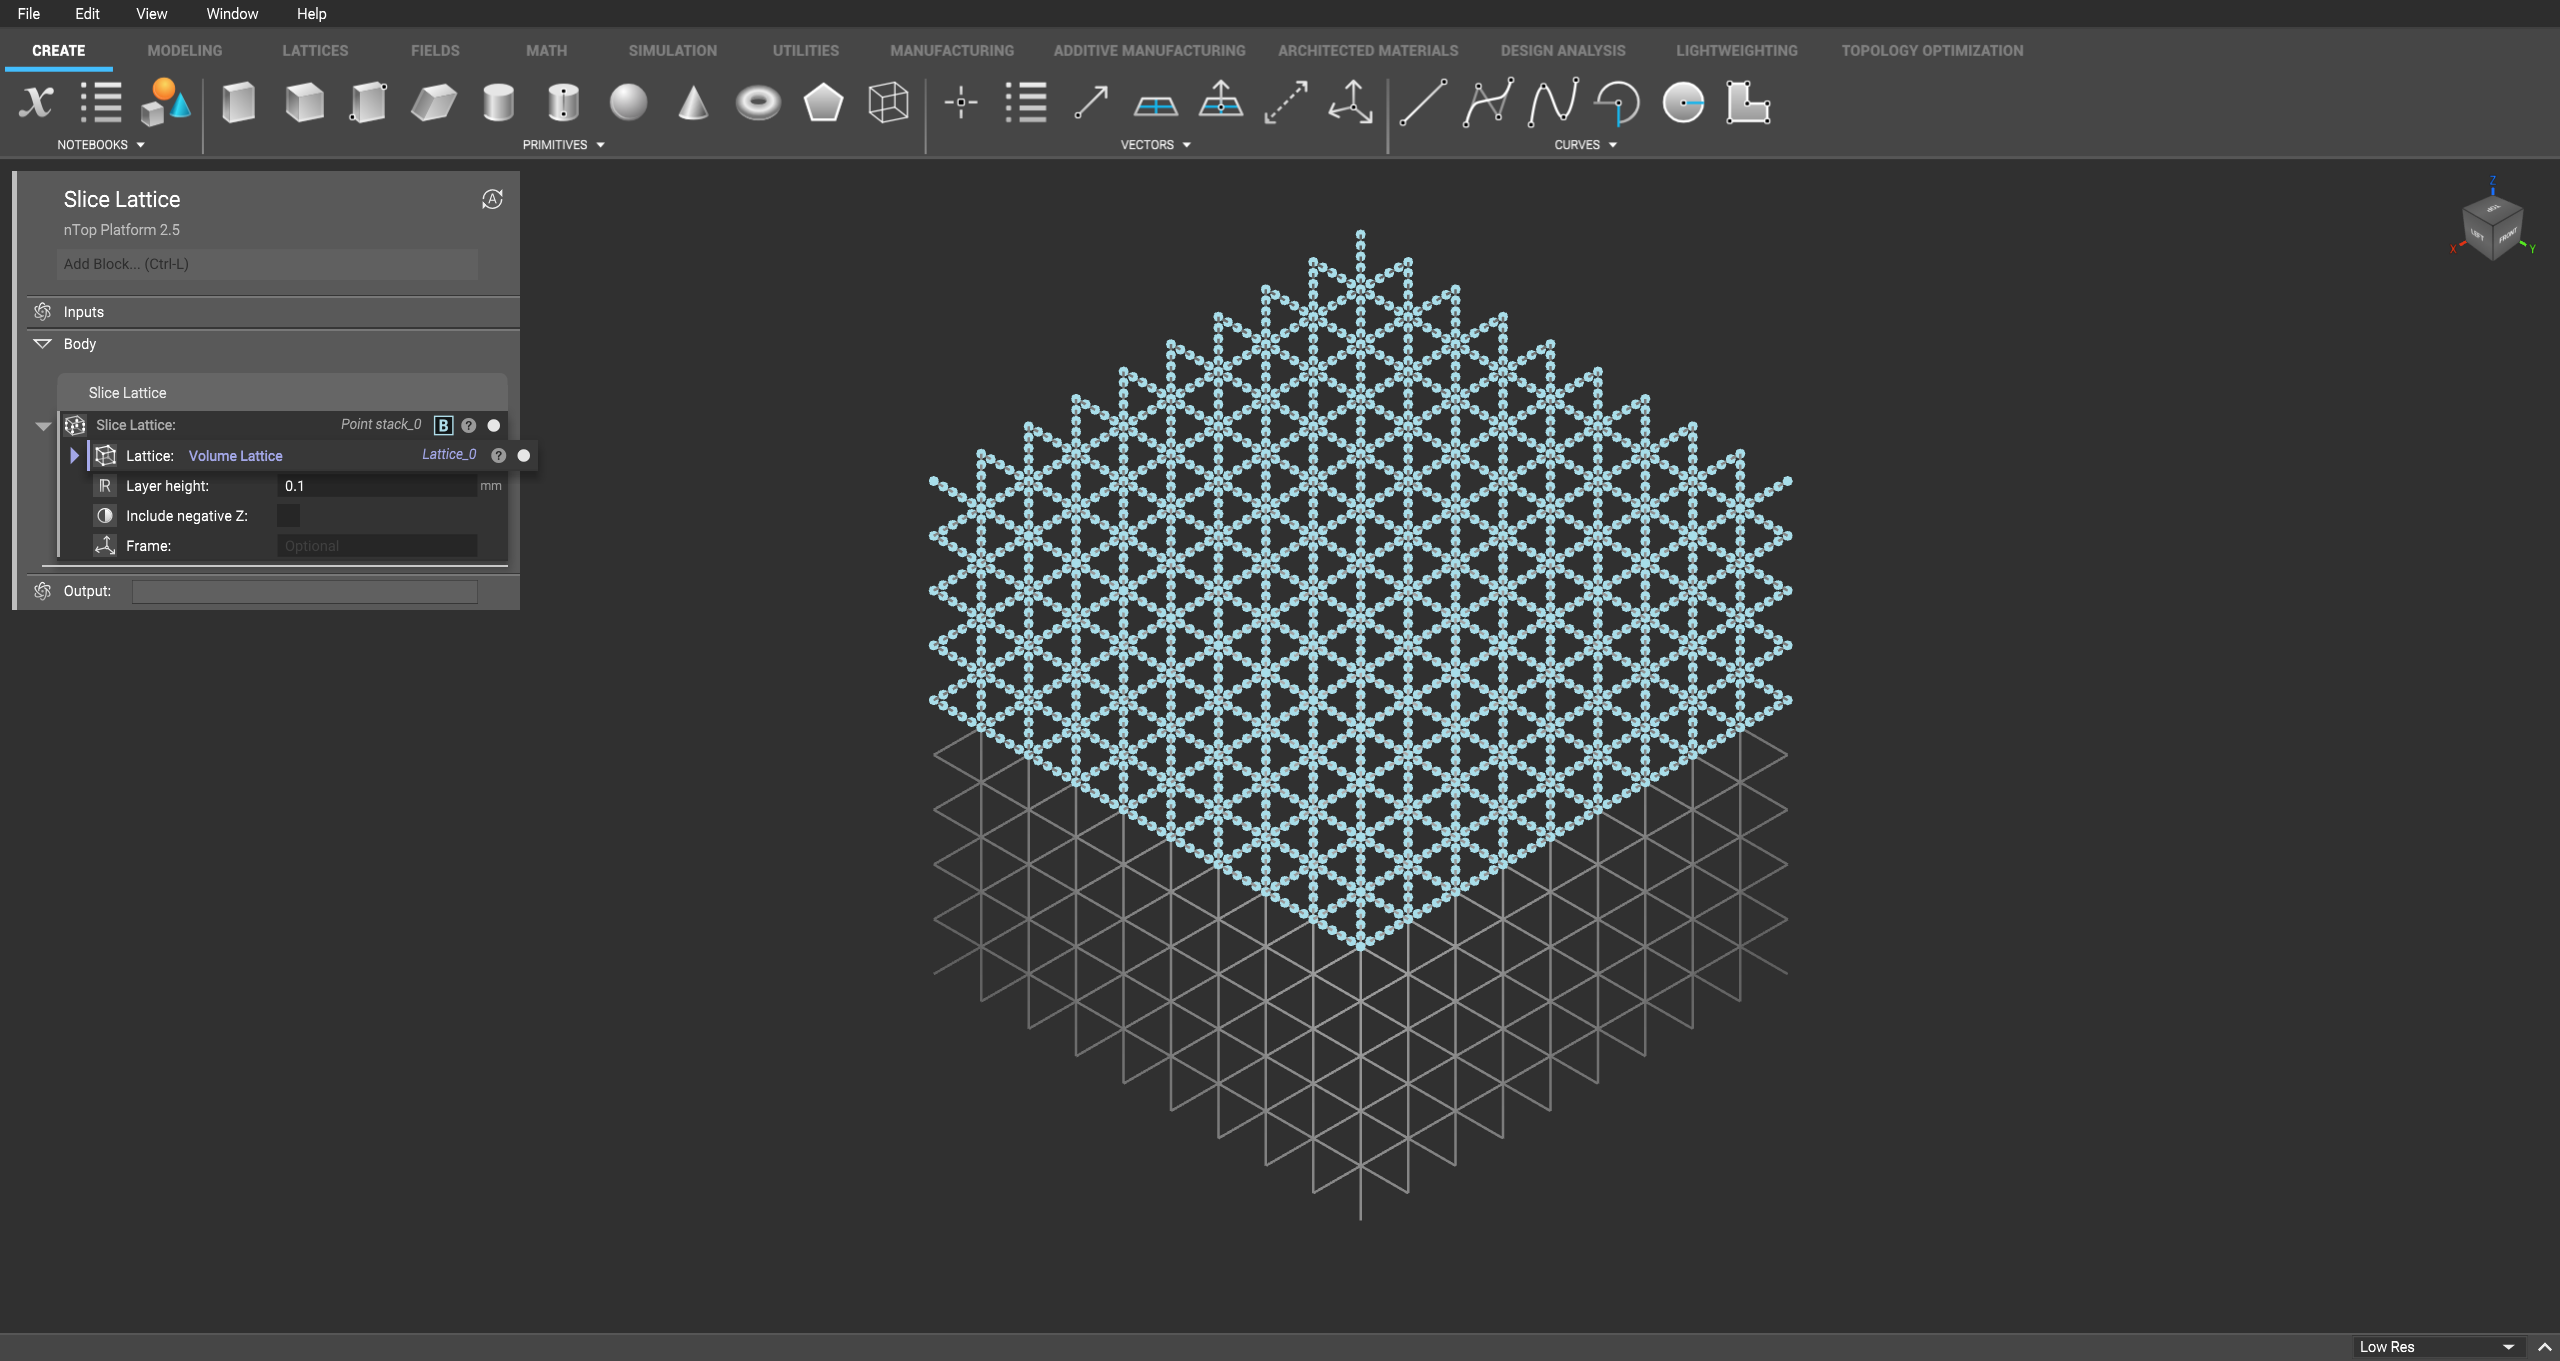Expand the Lattice Volume Lattice row
Viewport: 2560px width, 1361px height.
(x=74, y=455)
